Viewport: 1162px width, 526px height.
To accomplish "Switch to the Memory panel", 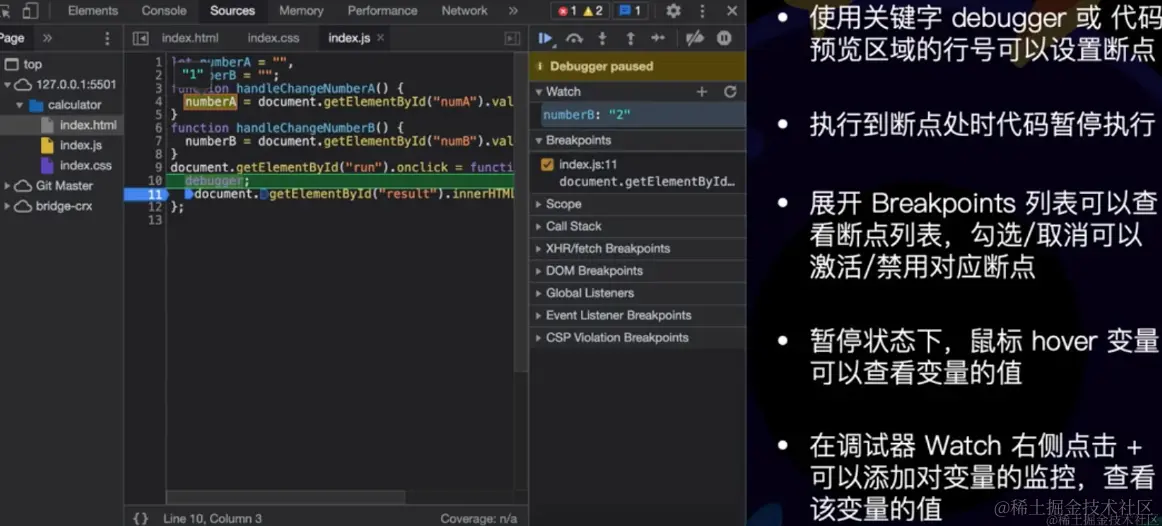I will (x=301, y=11).
